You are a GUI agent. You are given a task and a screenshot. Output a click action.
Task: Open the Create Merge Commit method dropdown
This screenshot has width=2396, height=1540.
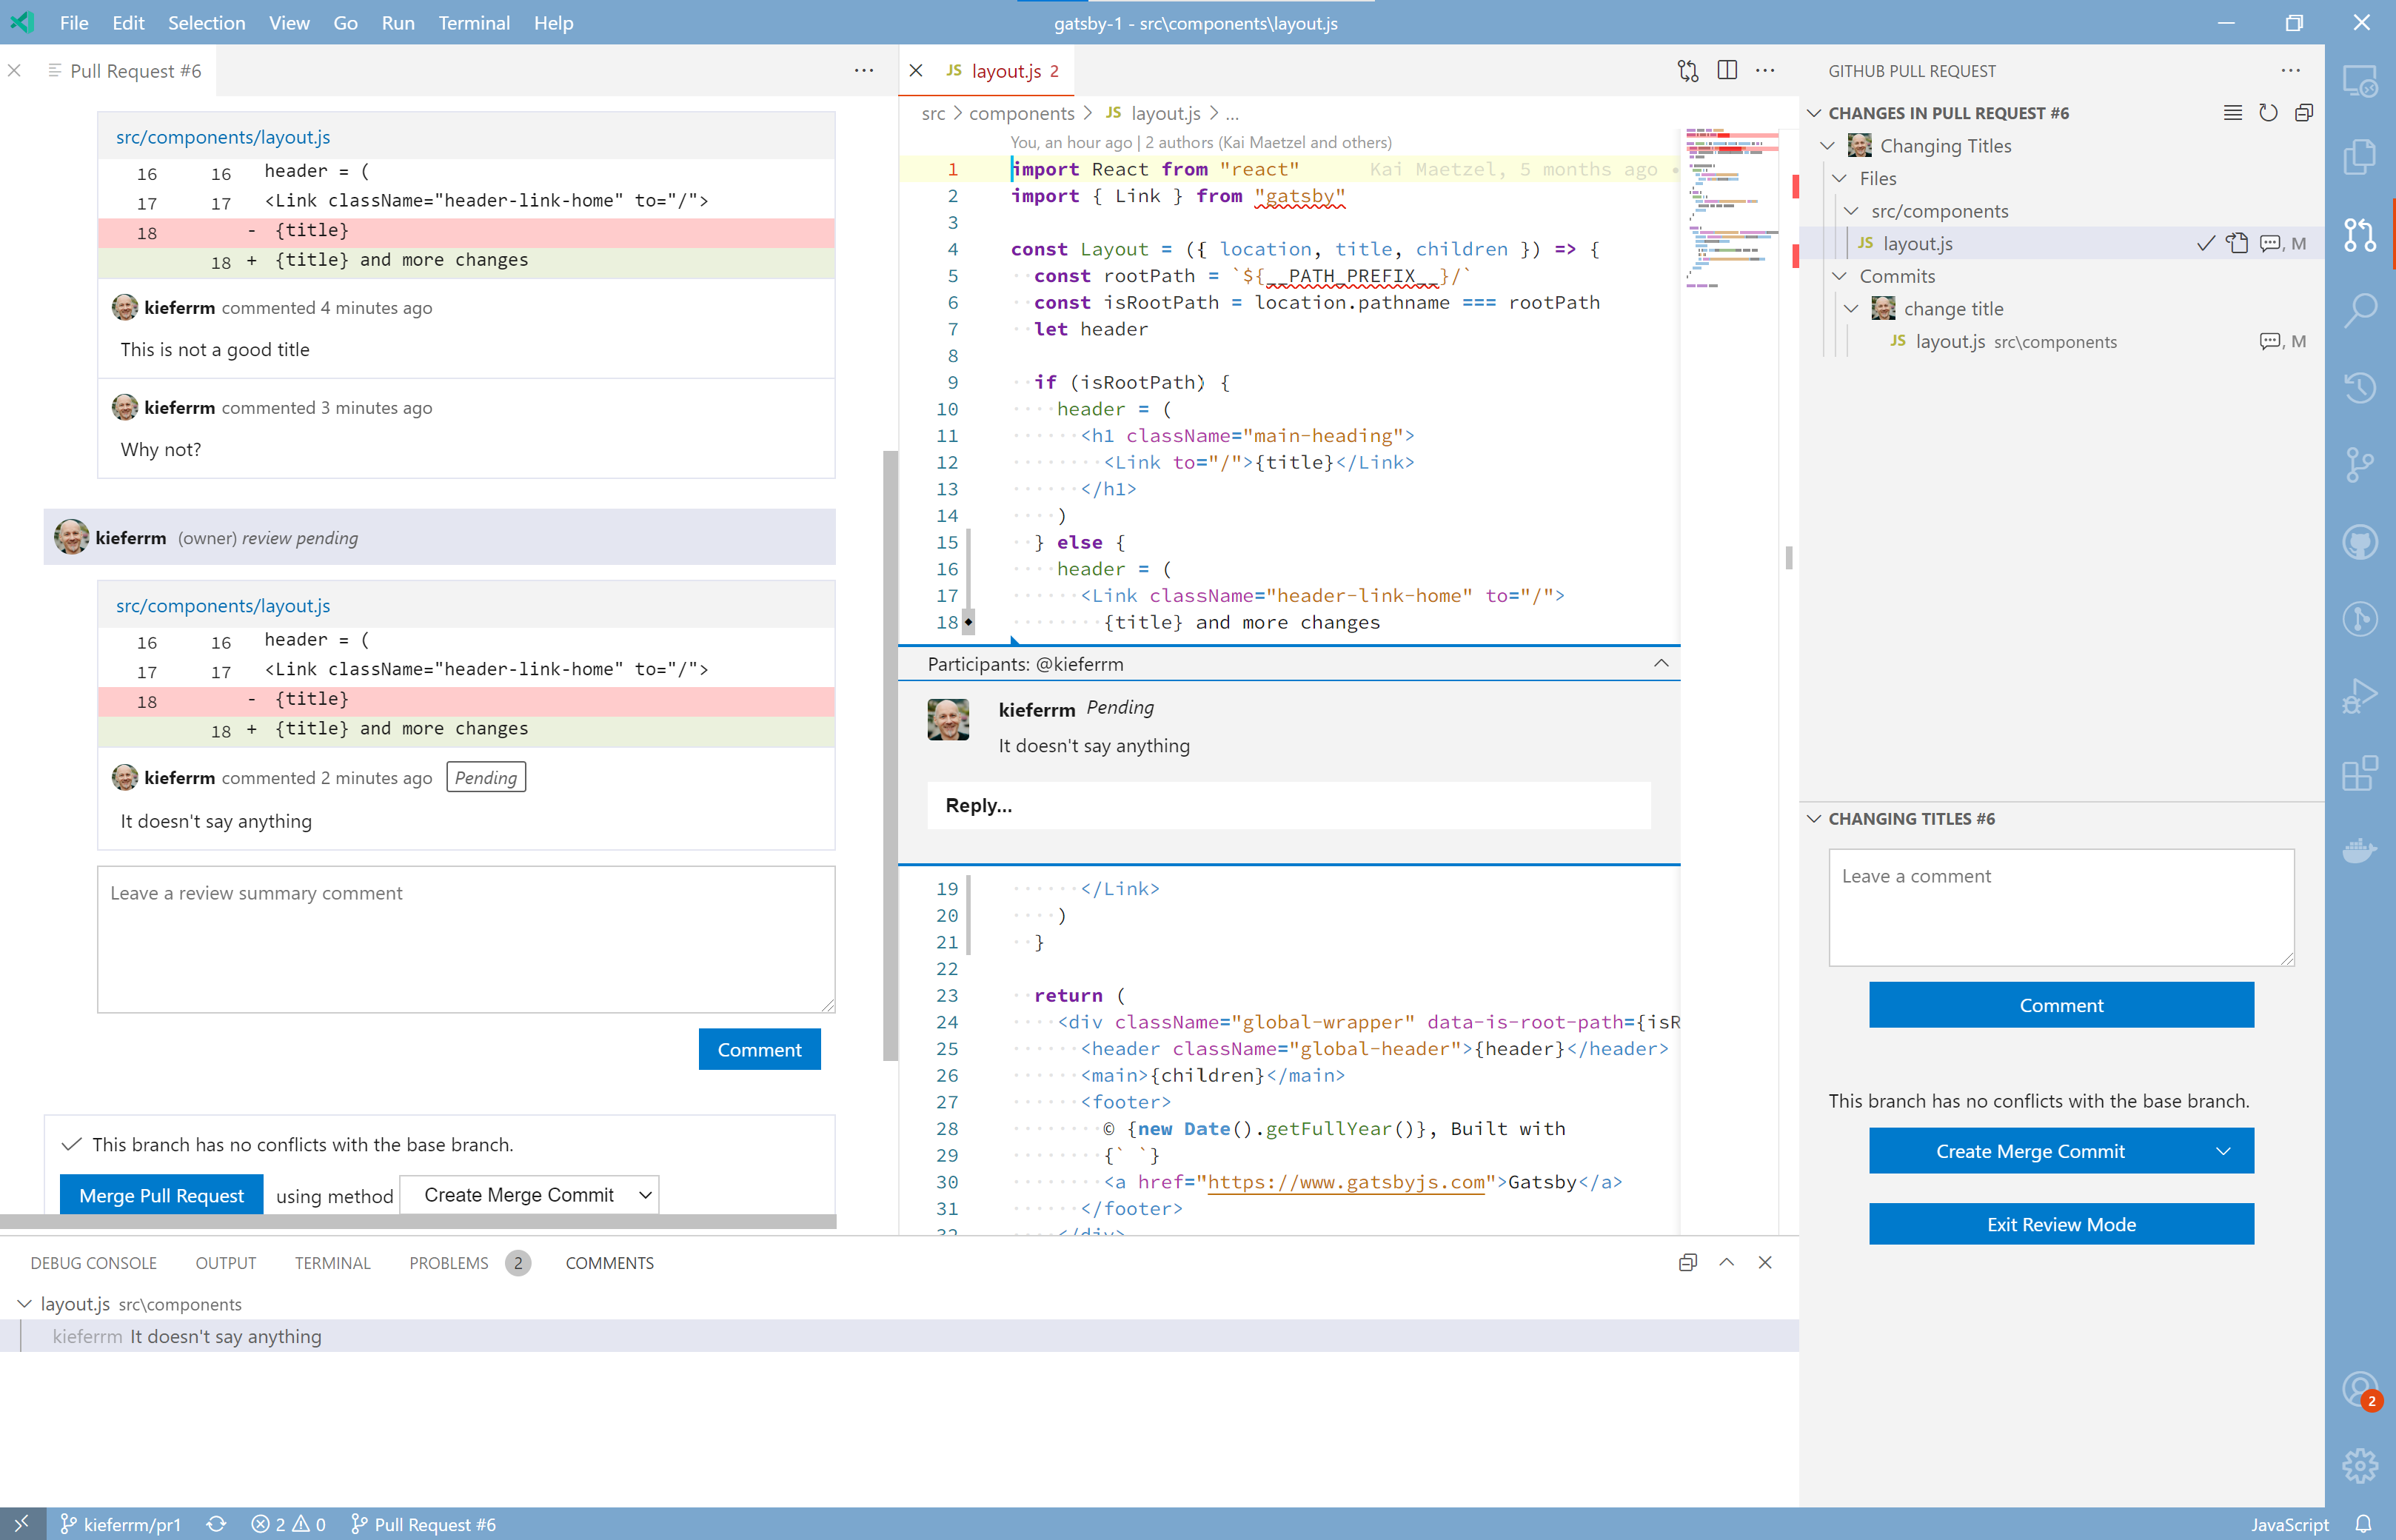[x=529, y=1194]
